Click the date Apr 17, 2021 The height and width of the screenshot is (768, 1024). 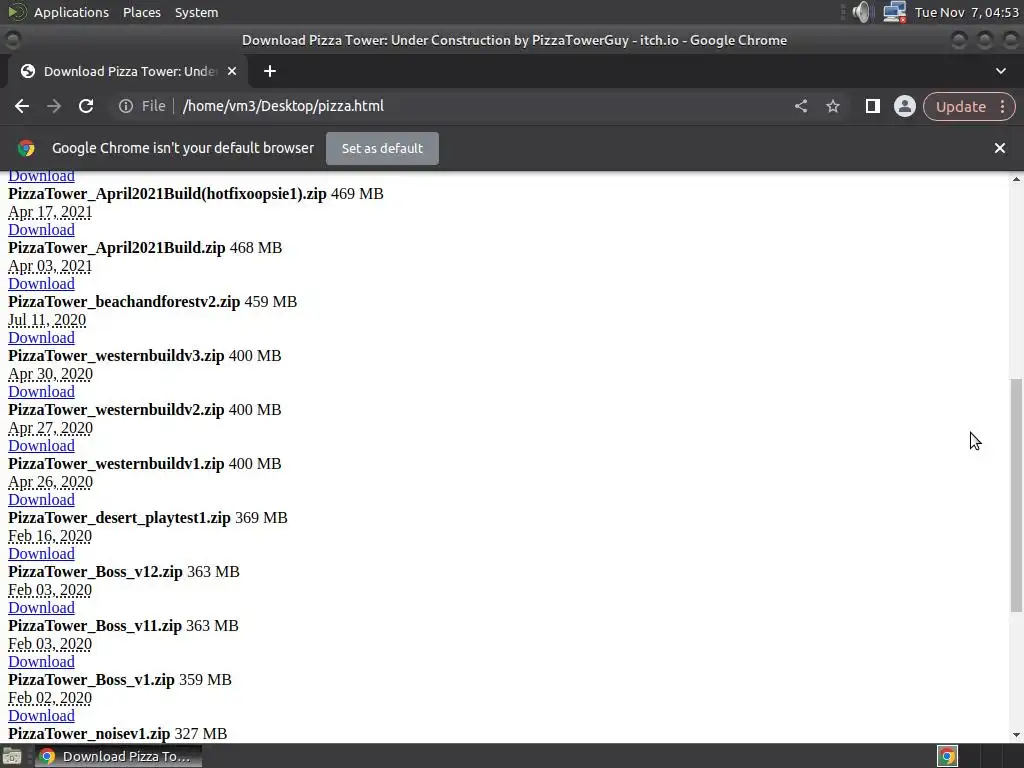(x=50, y=212)
